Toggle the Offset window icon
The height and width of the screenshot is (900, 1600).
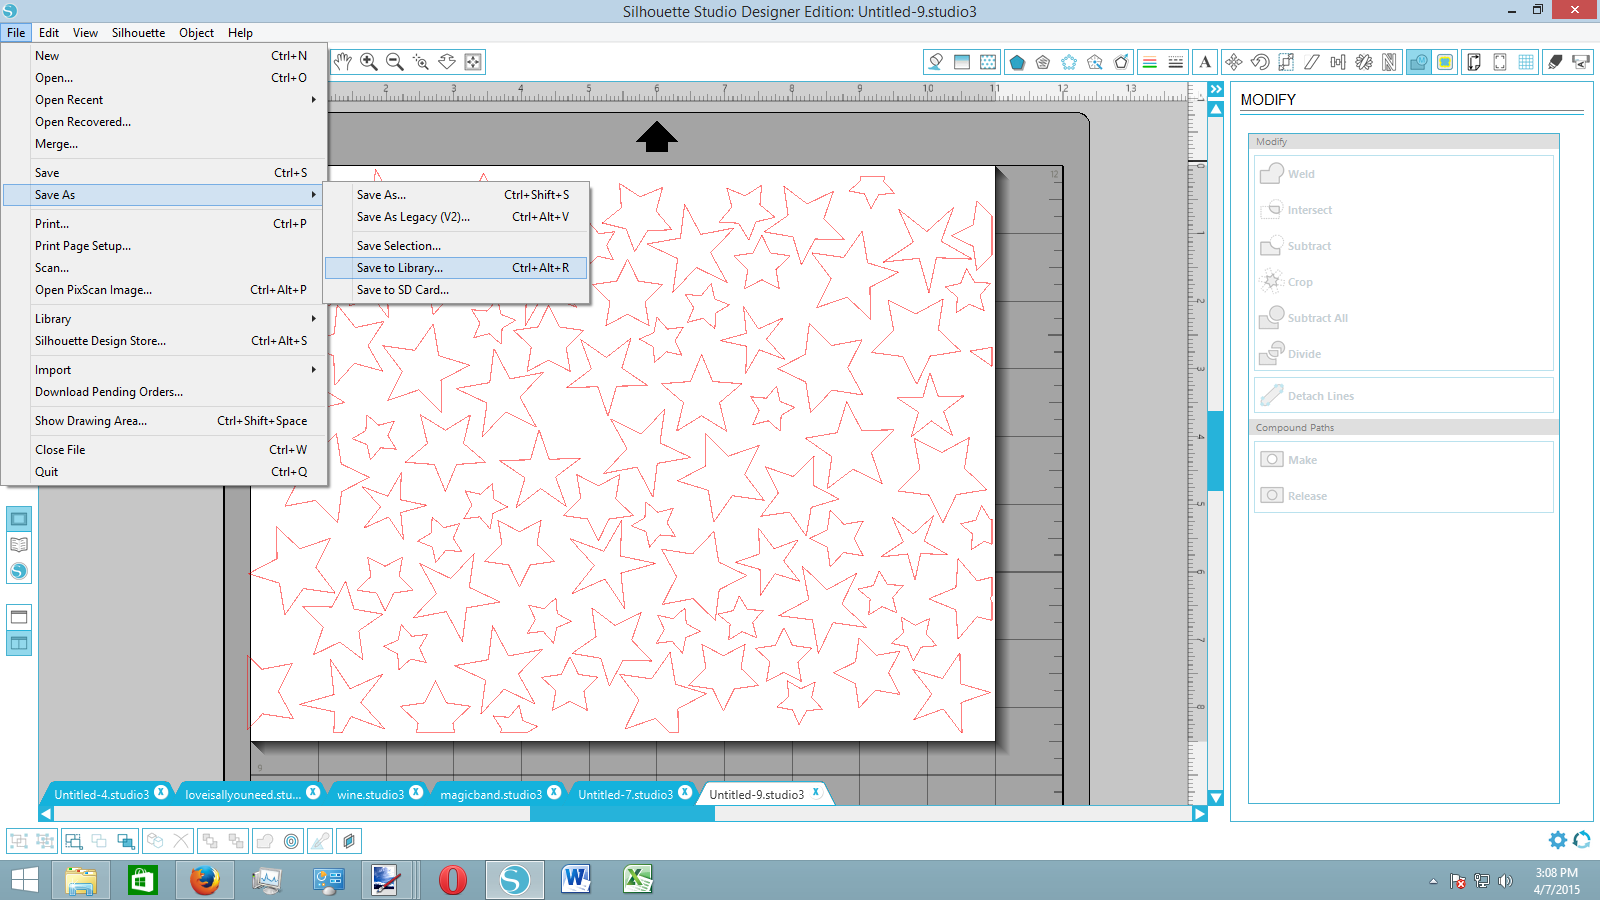click(x=1445, y=62)
